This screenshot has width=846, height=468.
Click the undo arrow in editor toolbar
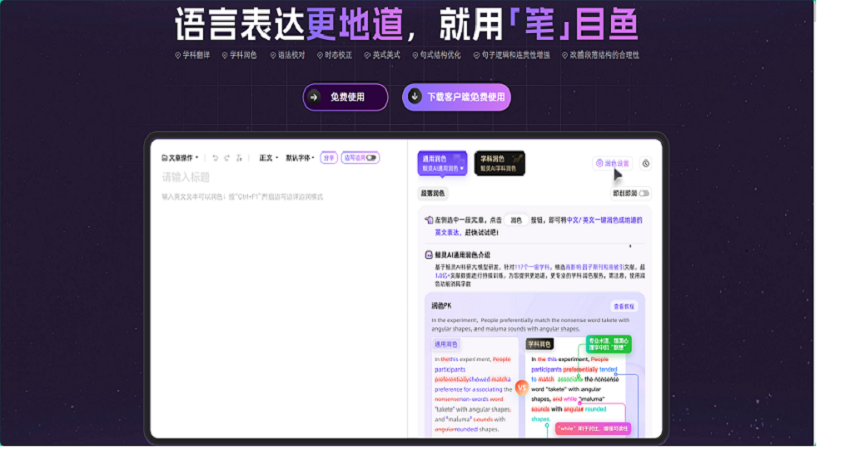(x=215, y=158)
